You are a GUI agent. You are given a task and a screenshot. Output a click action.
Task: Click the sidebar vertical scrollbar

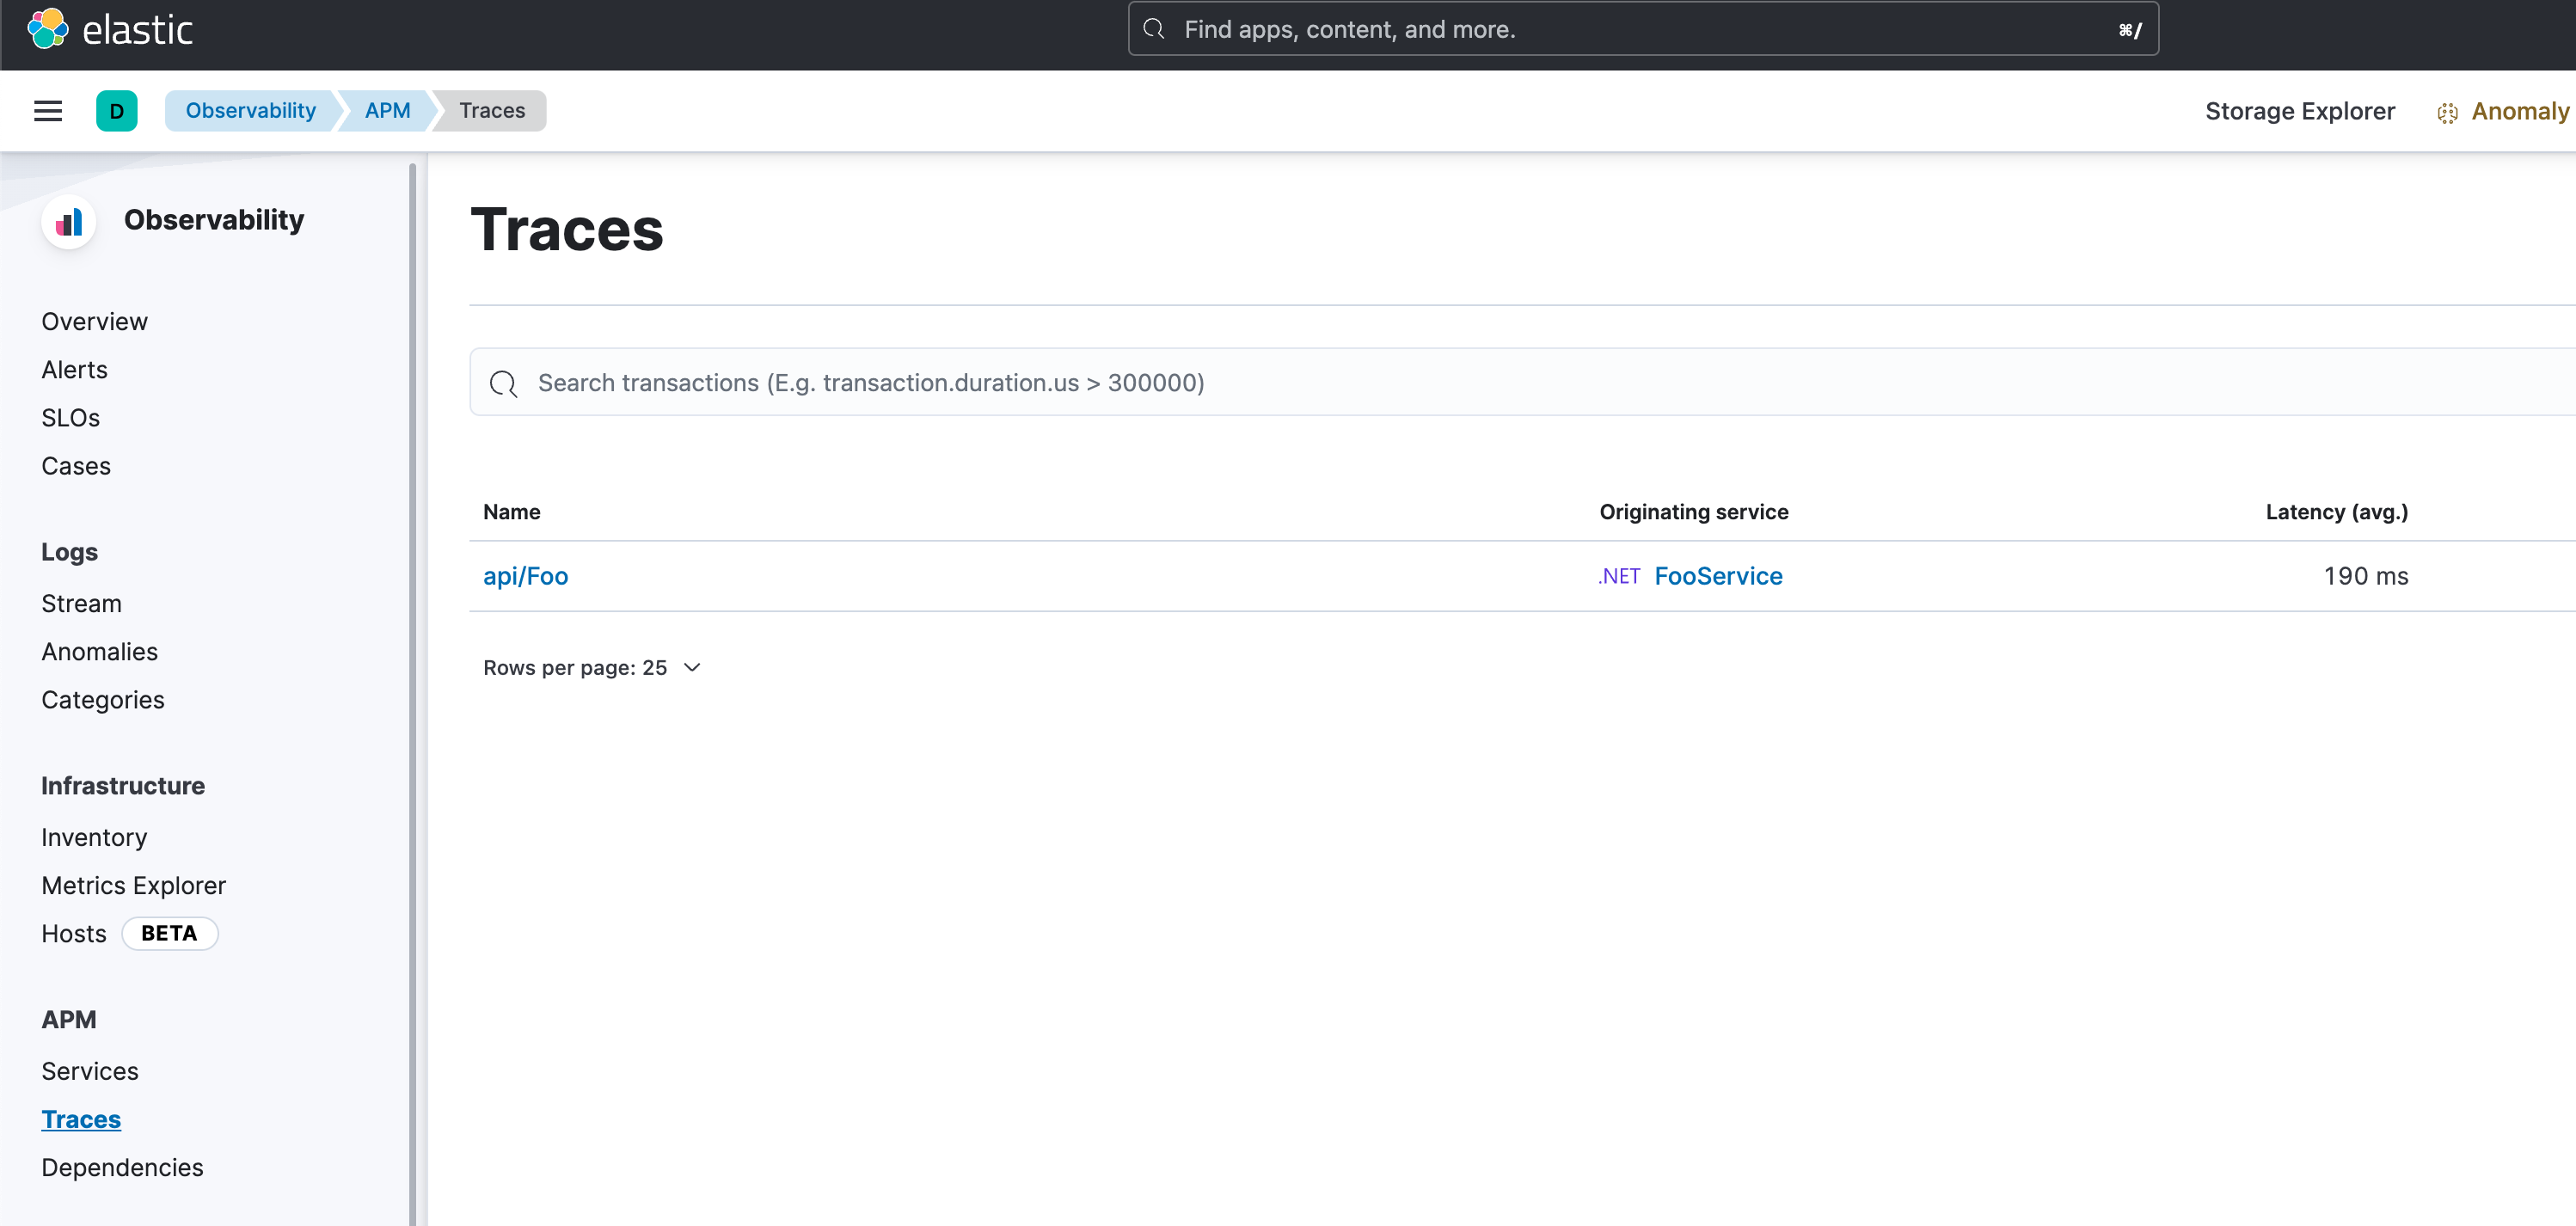click(412, 694)
